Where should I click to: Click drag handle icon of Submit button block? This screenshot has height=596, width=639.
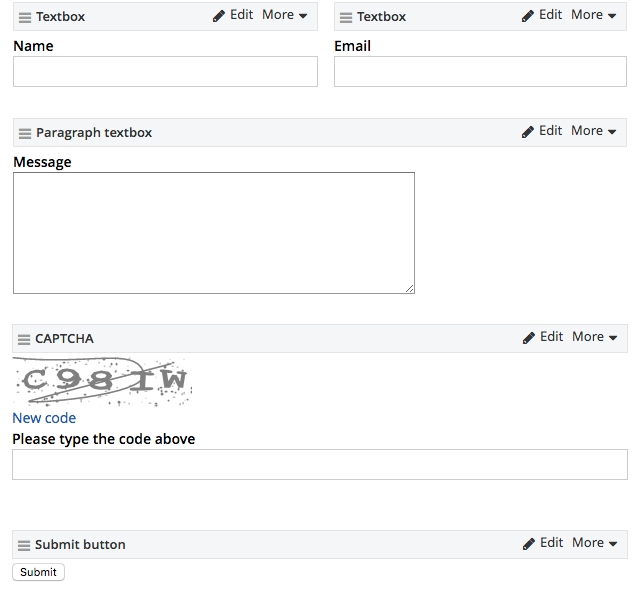pyautogui.click(x=24, y=545)
